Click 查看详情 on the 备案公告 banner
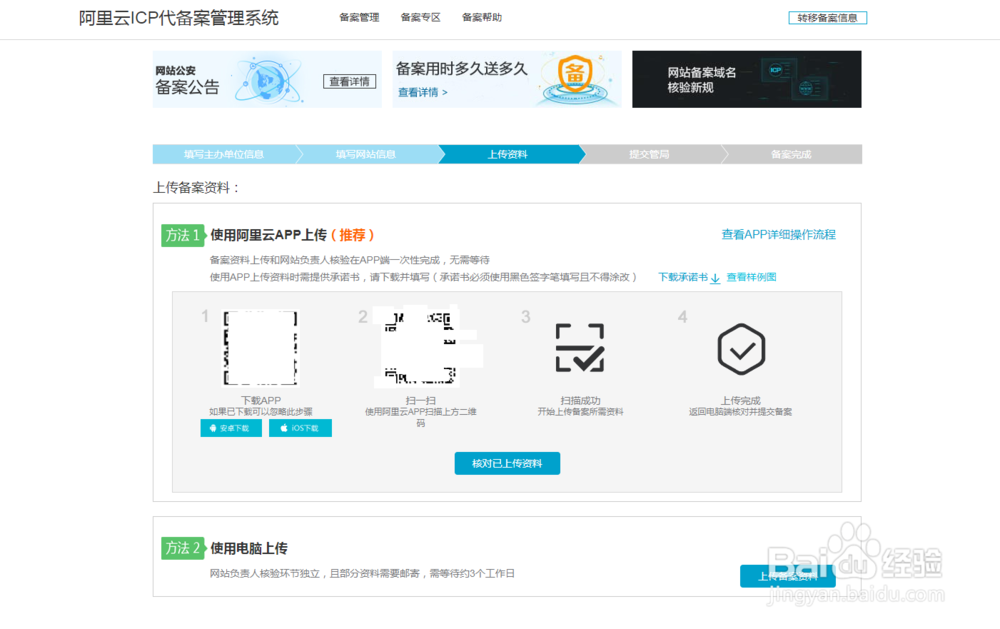 click(349, 81)
